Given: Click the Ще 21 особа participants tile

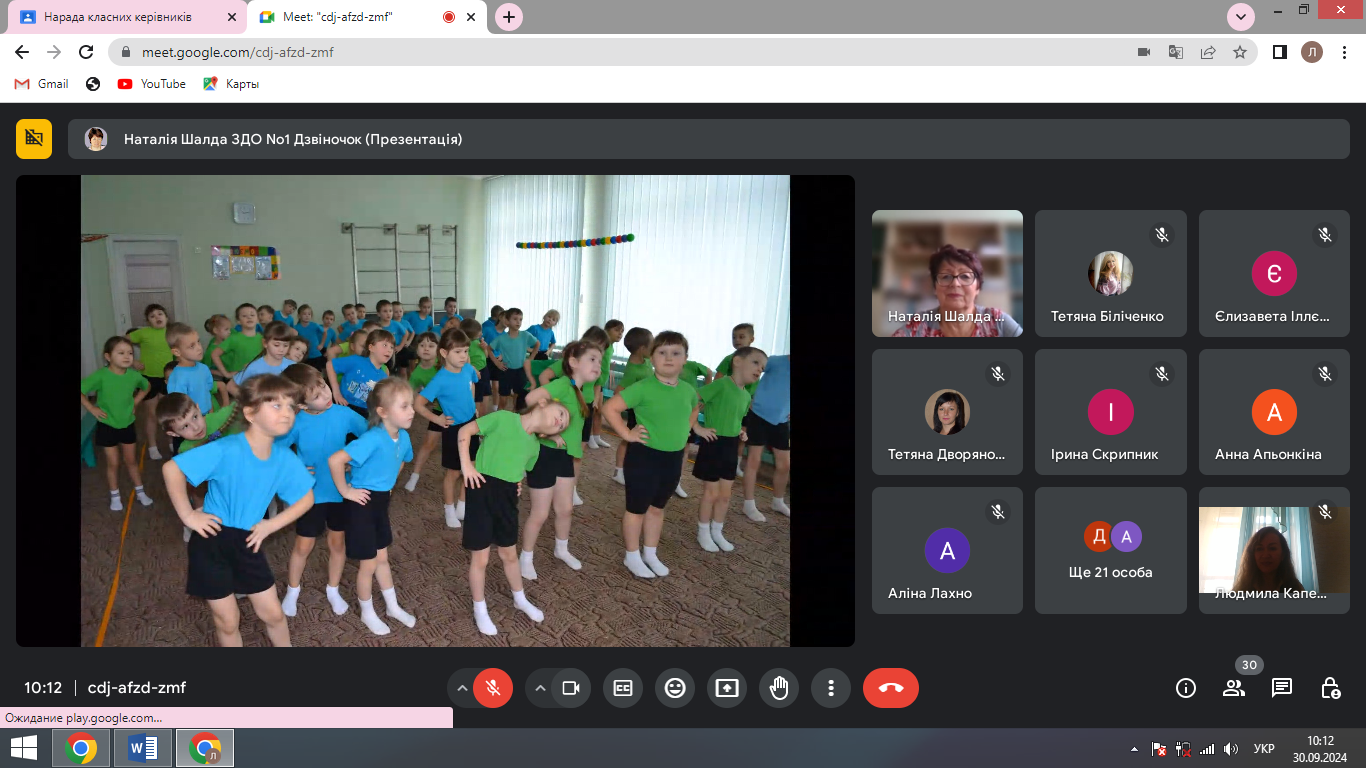Looking at the screenshot, I should [x=1110, y=550].
